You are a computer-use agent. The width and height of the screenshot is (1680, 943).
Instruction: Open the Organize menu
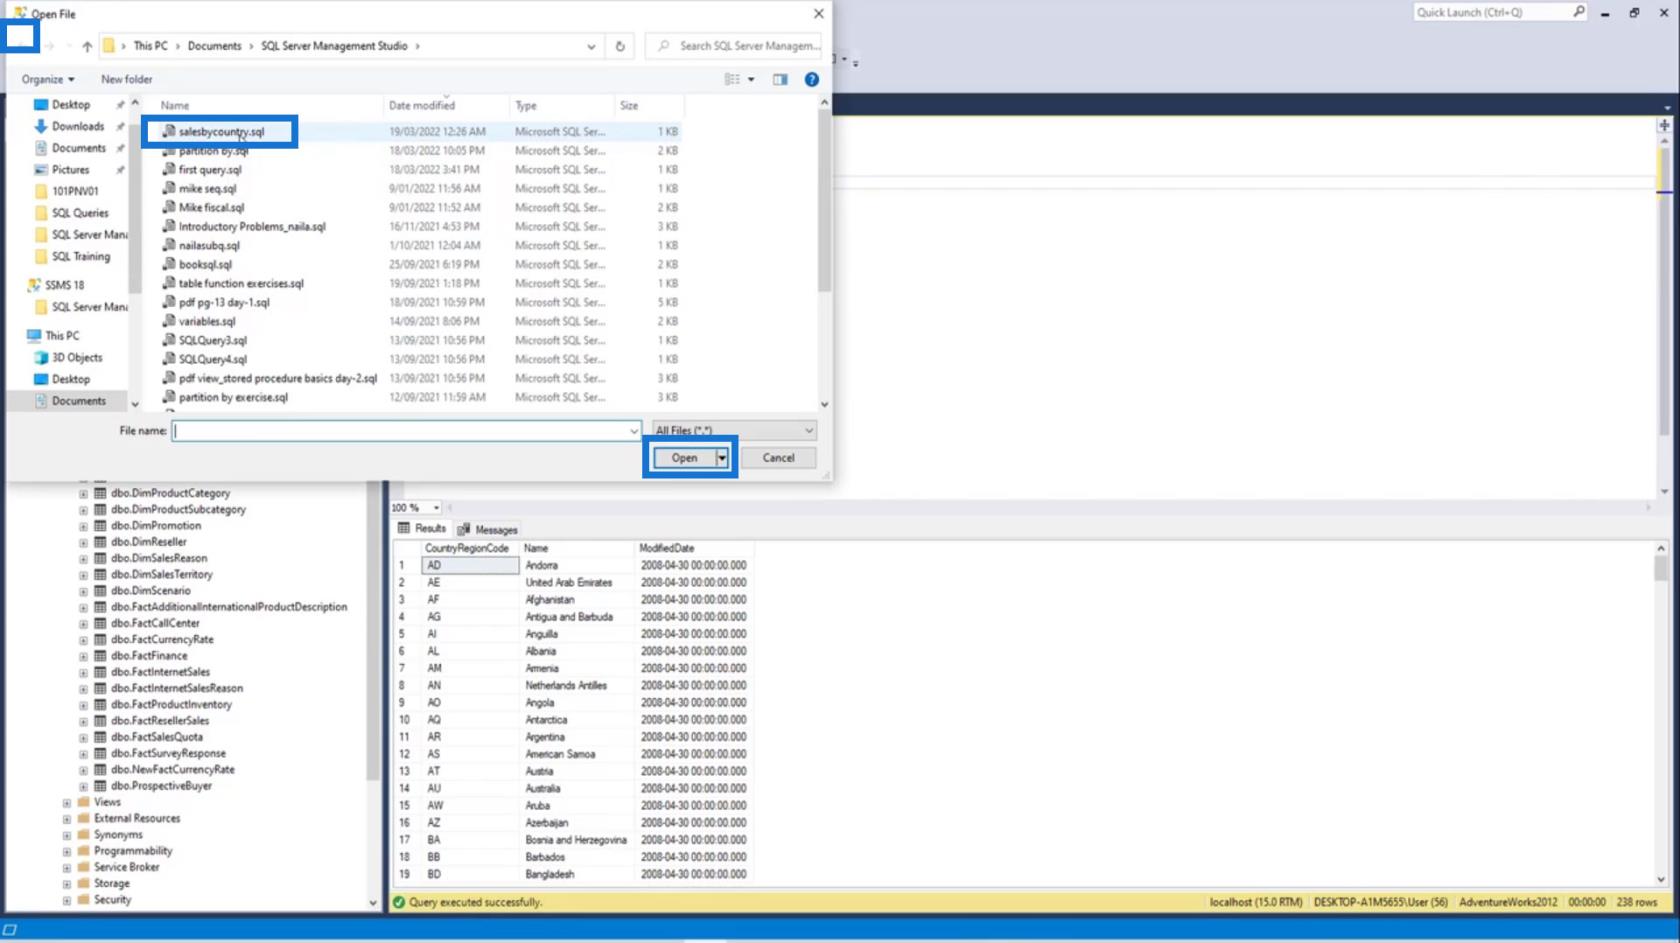pyautogui.click(x=47, y=79)
